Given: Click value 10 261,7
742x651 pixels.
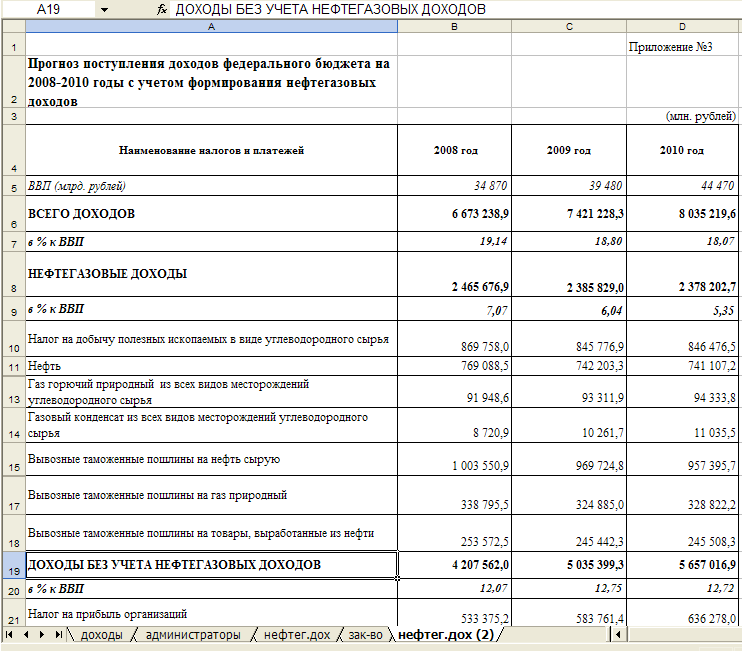Looking at the screenshot, I should pos(569,425).
